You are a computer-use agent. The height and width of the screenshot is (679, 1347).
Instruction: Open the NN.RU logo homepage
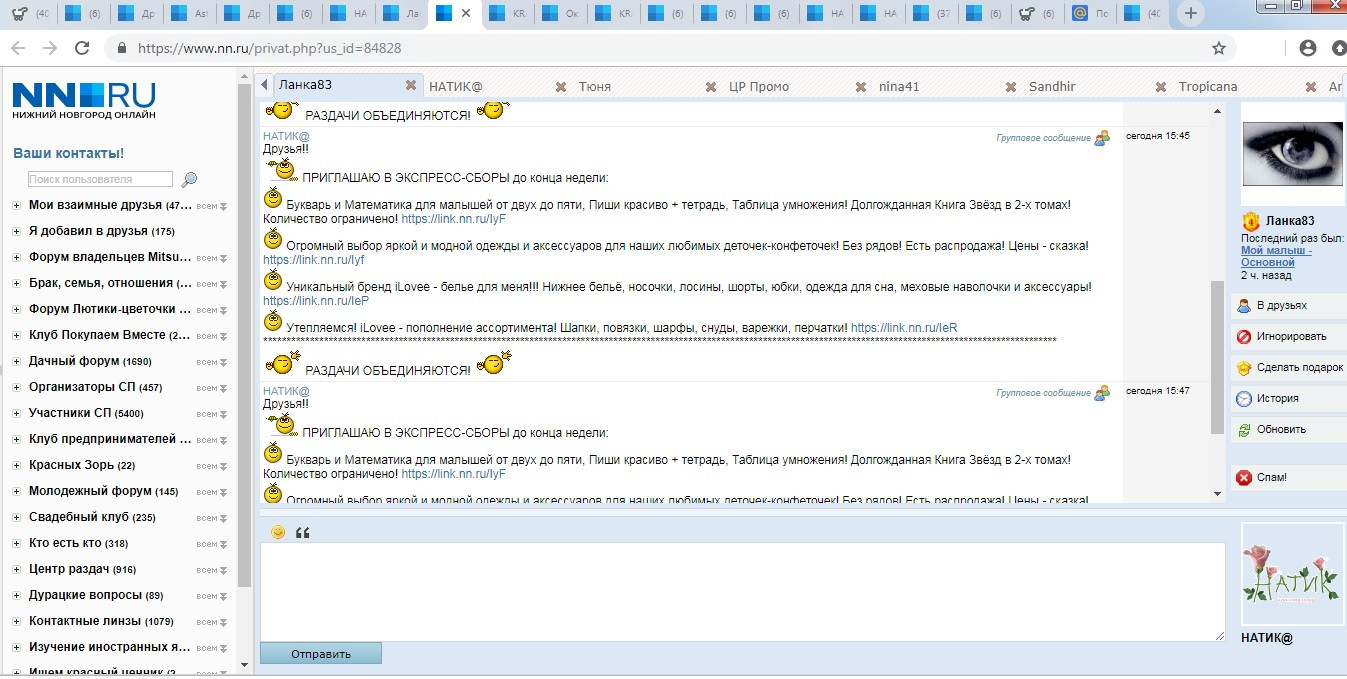(84, 100)
